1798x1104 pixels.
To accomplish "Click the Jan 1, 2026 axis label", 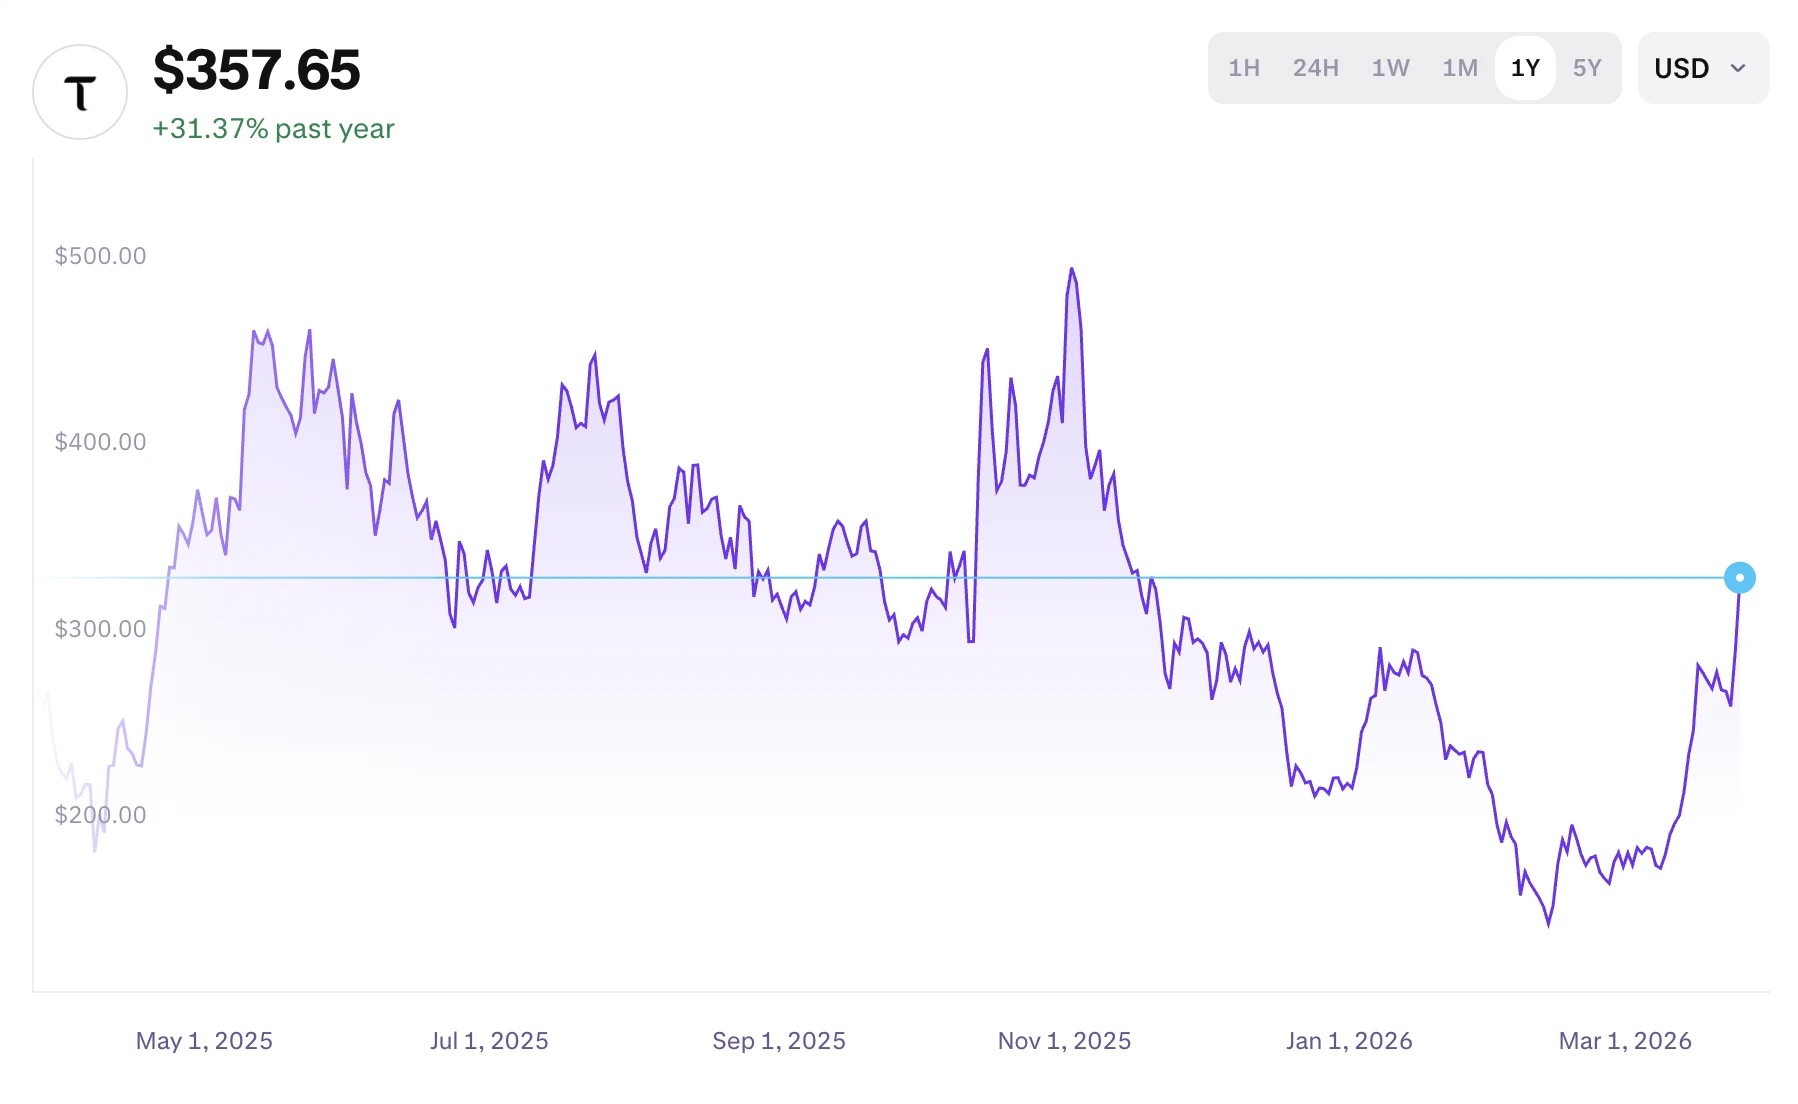I will (x=1349, y=1041).
